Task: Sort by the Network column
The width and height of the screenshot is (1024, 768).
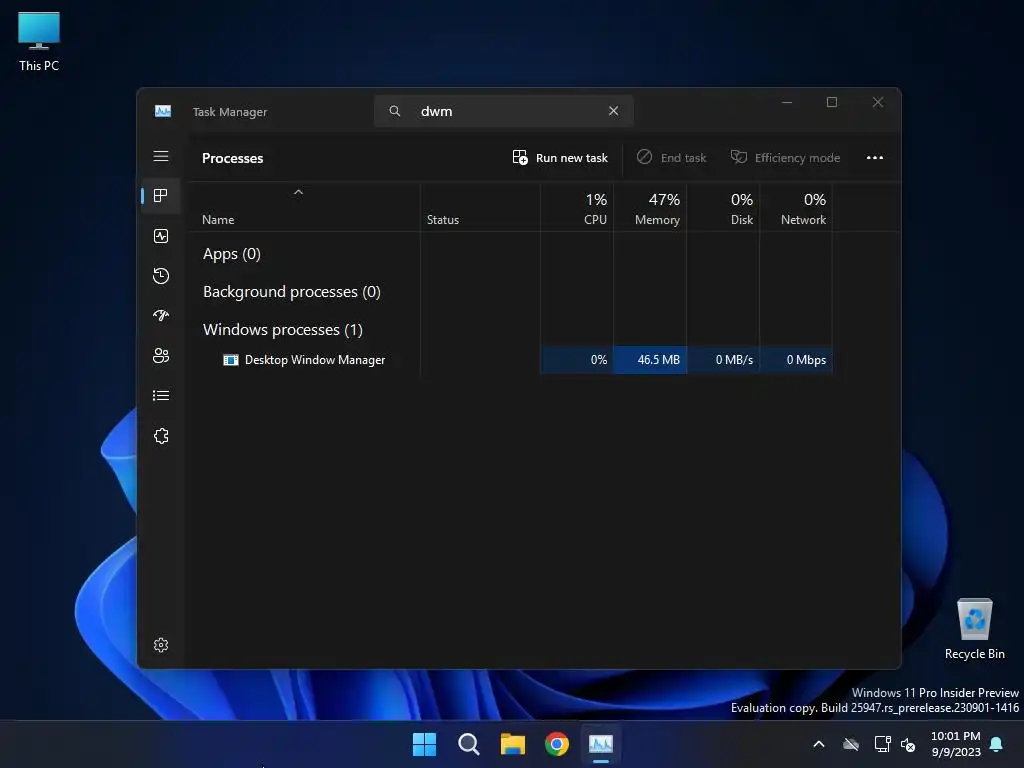Action: click(796, 208)
